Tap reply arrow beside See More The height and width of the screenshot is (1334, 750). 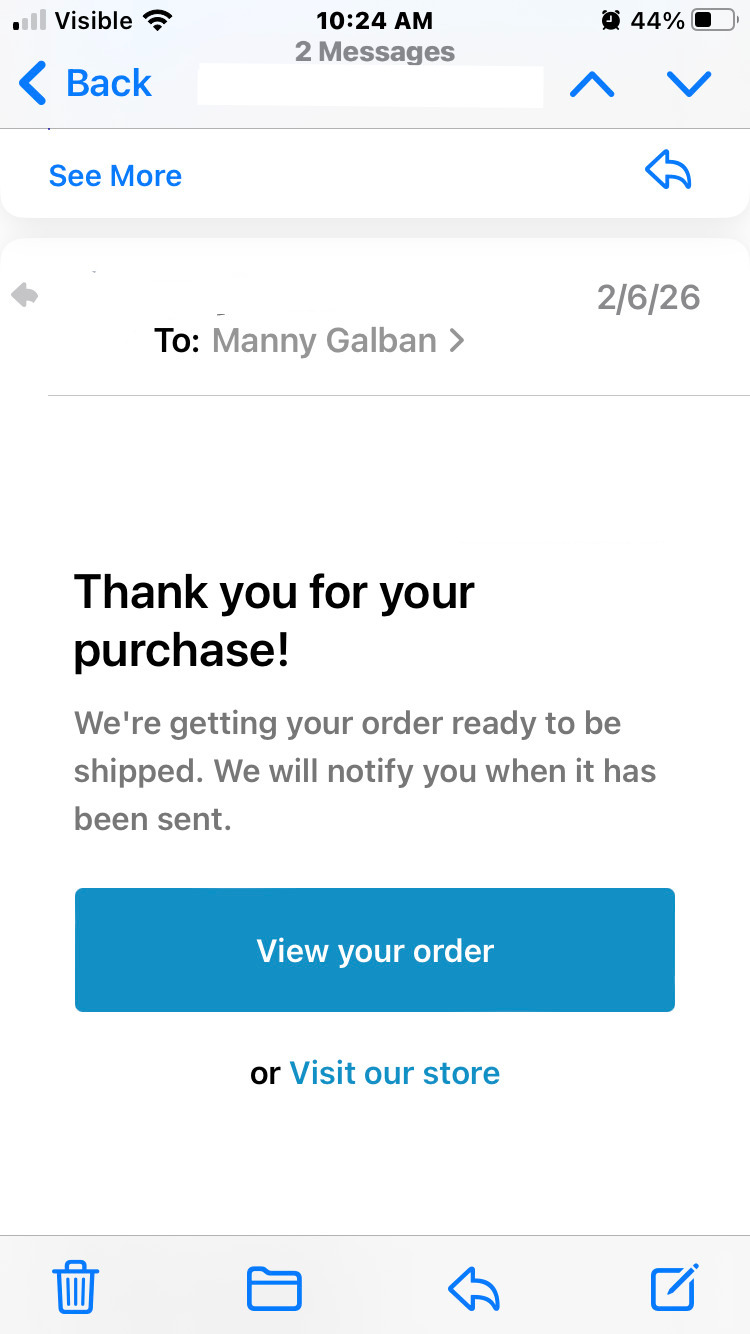coord(668,174)
